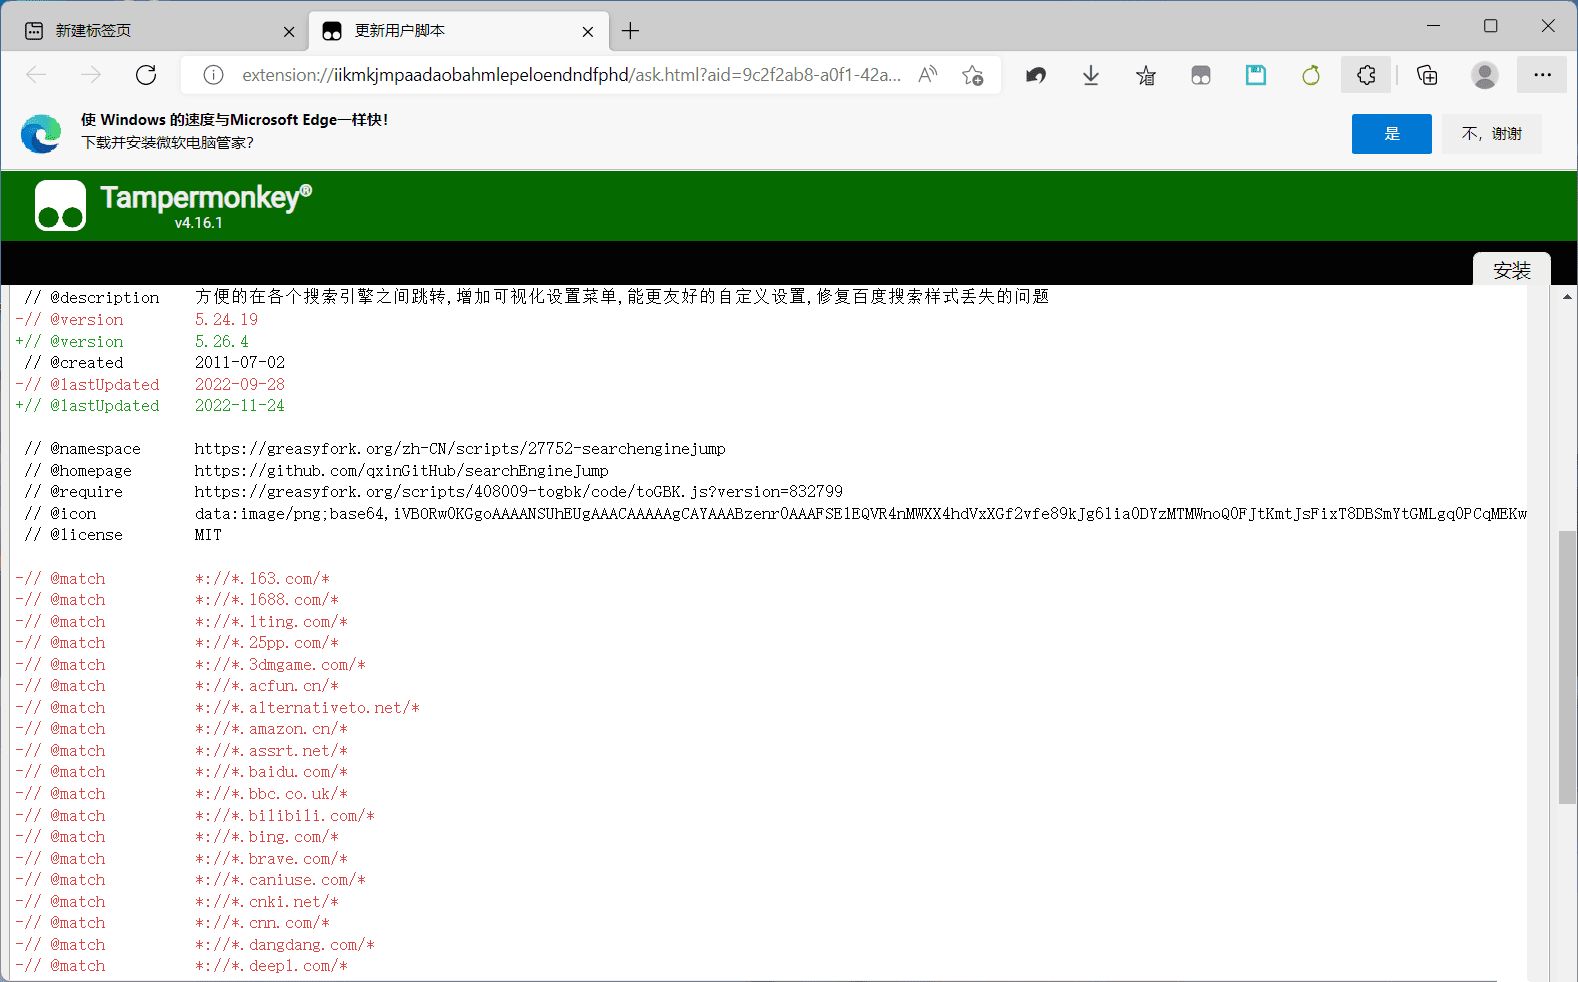Add this page to favorites star icon
The image size is (1578, 982).
[x=972, y=75]
